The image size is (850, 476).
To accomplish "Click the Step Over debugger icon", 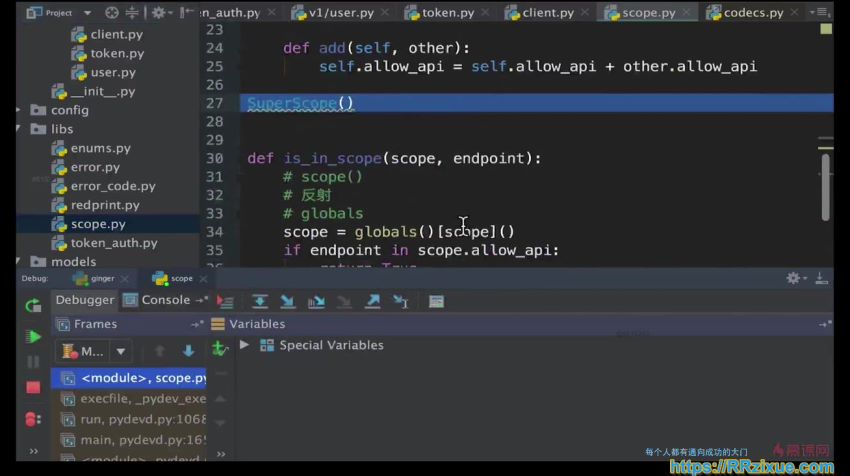I will pyautogui.click(x=259, y=301).
